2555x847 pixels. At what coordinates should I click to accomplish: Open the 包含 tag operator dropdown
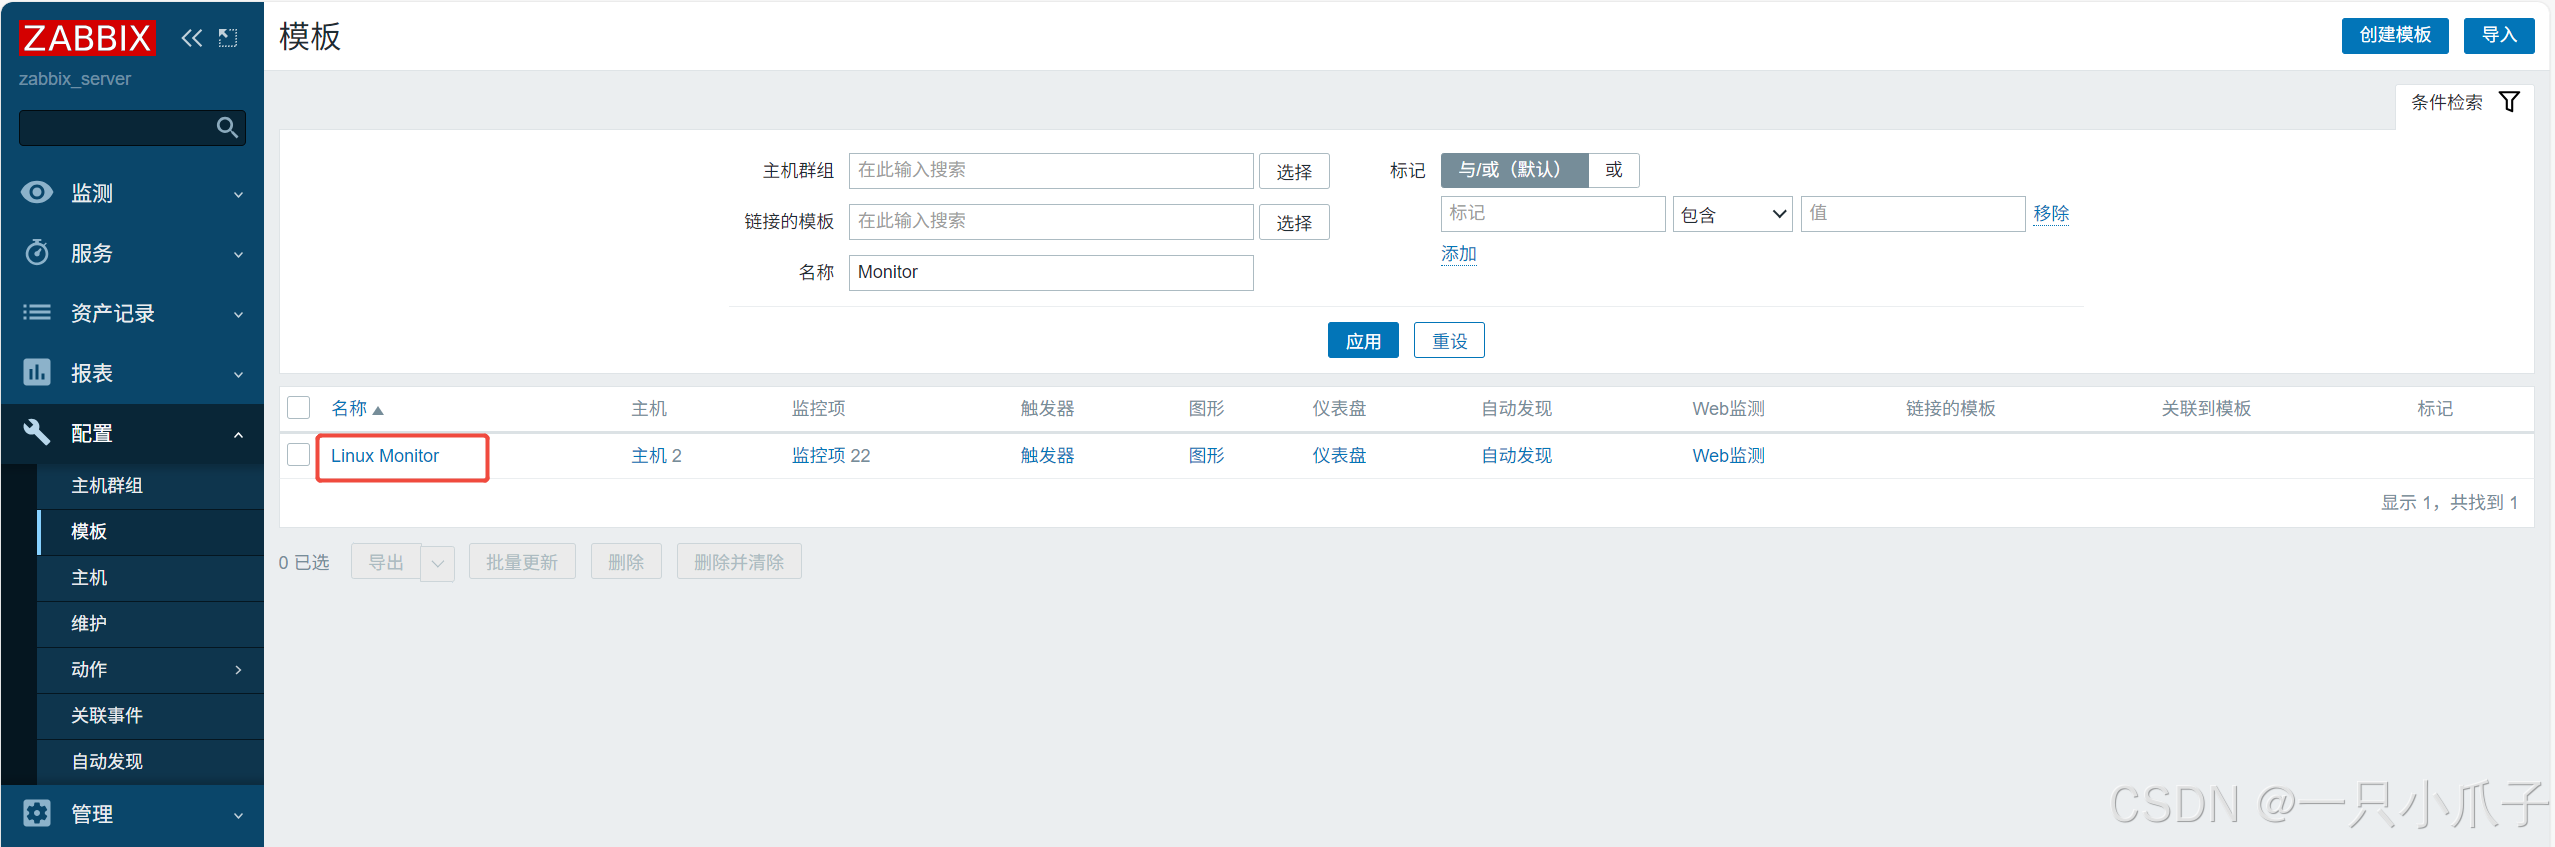1732,214
